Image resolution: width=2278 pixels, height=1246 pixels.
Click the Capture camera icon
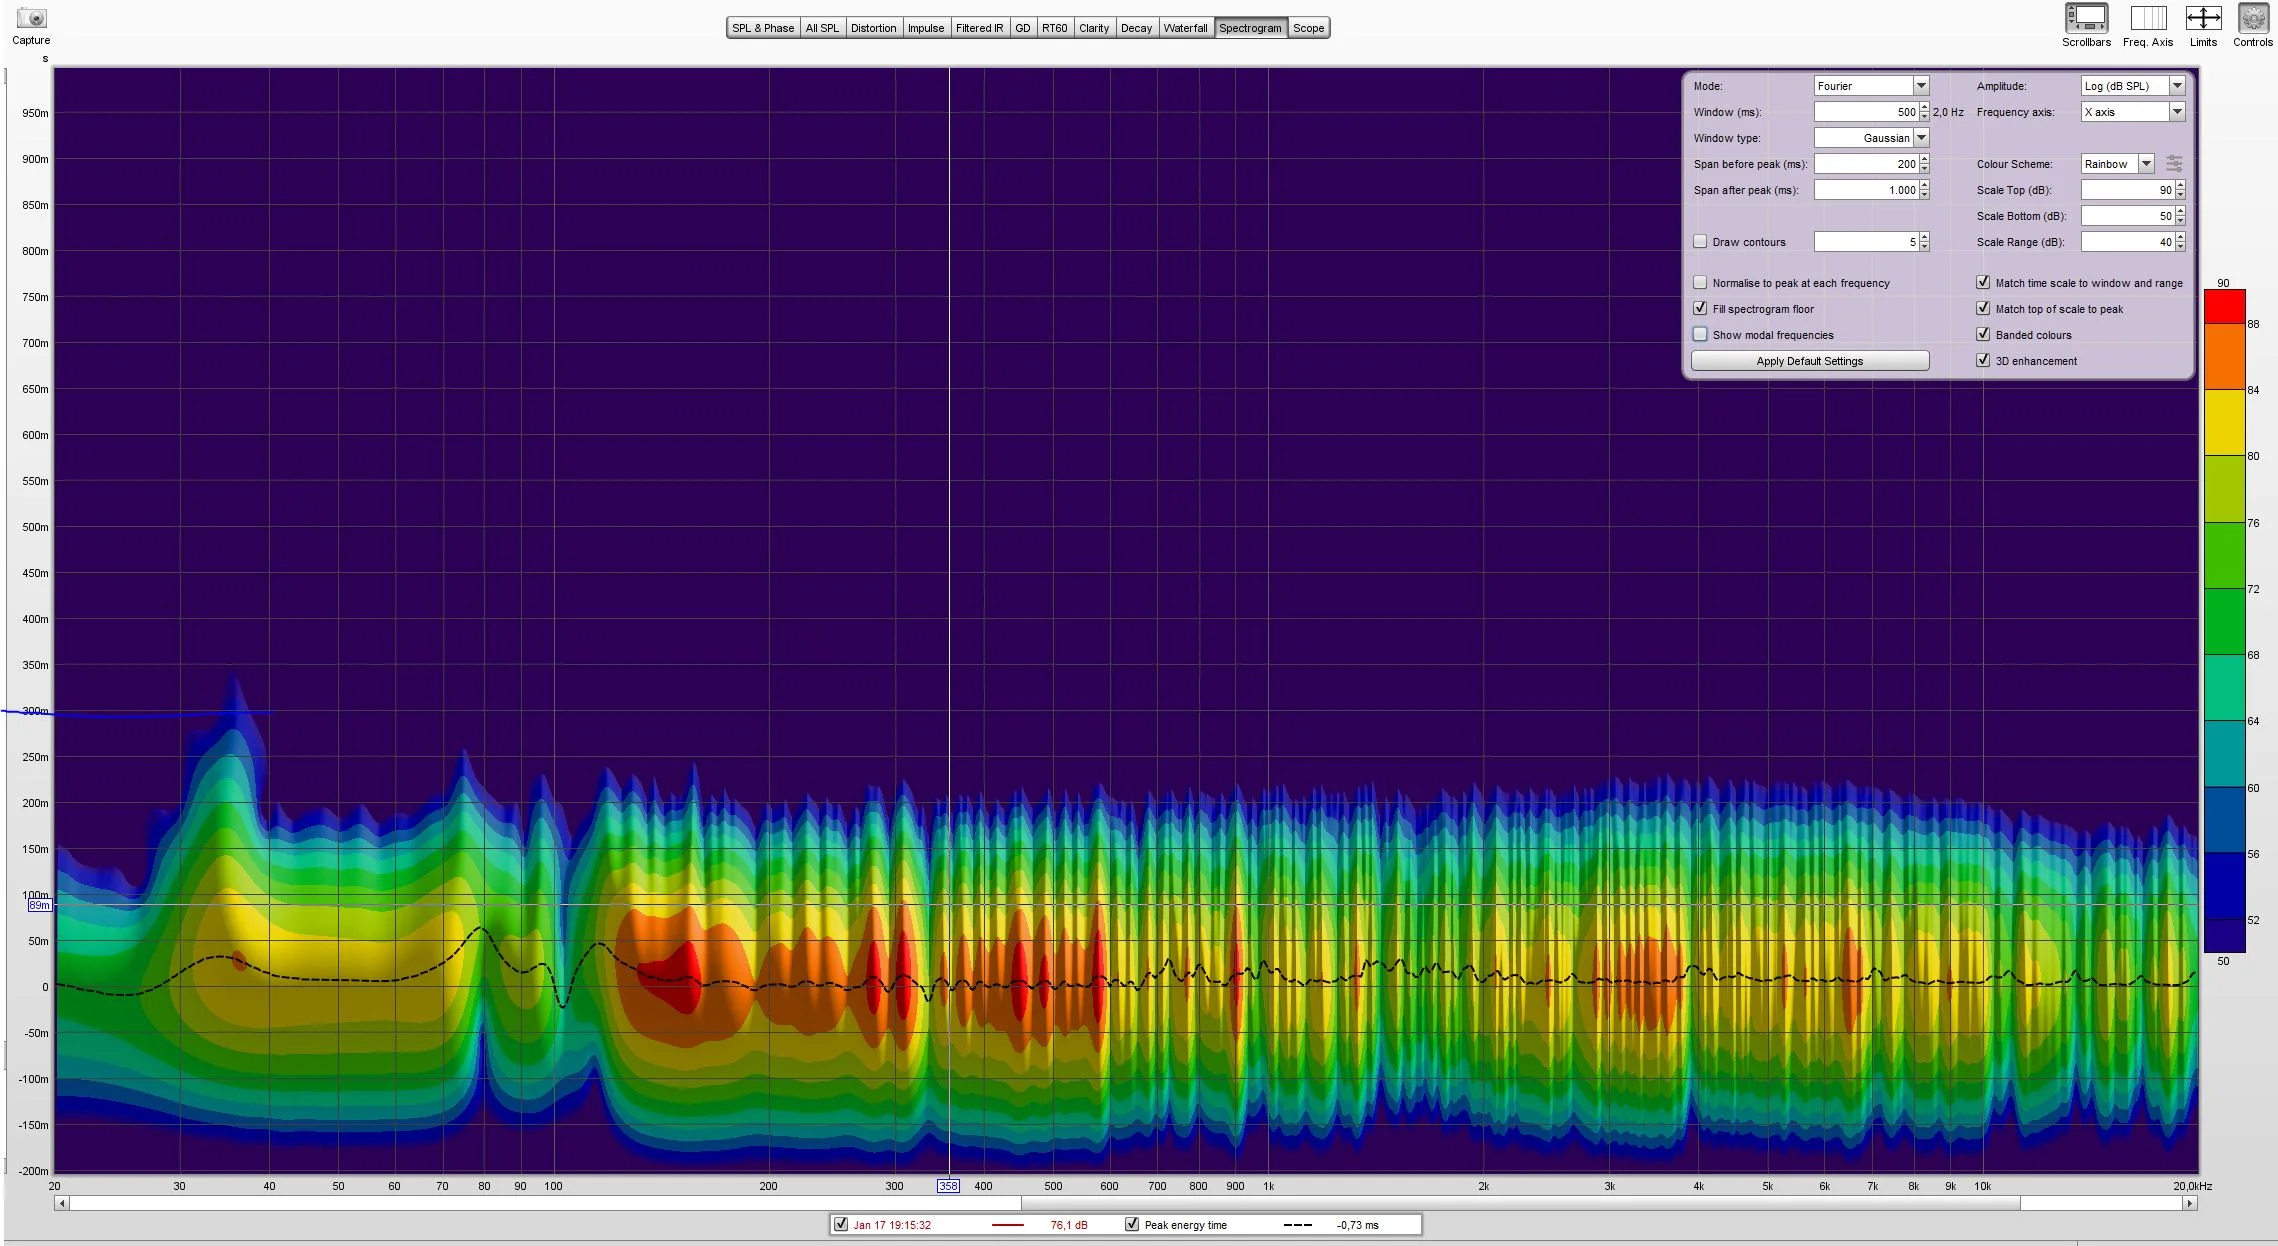coord(31,18)
